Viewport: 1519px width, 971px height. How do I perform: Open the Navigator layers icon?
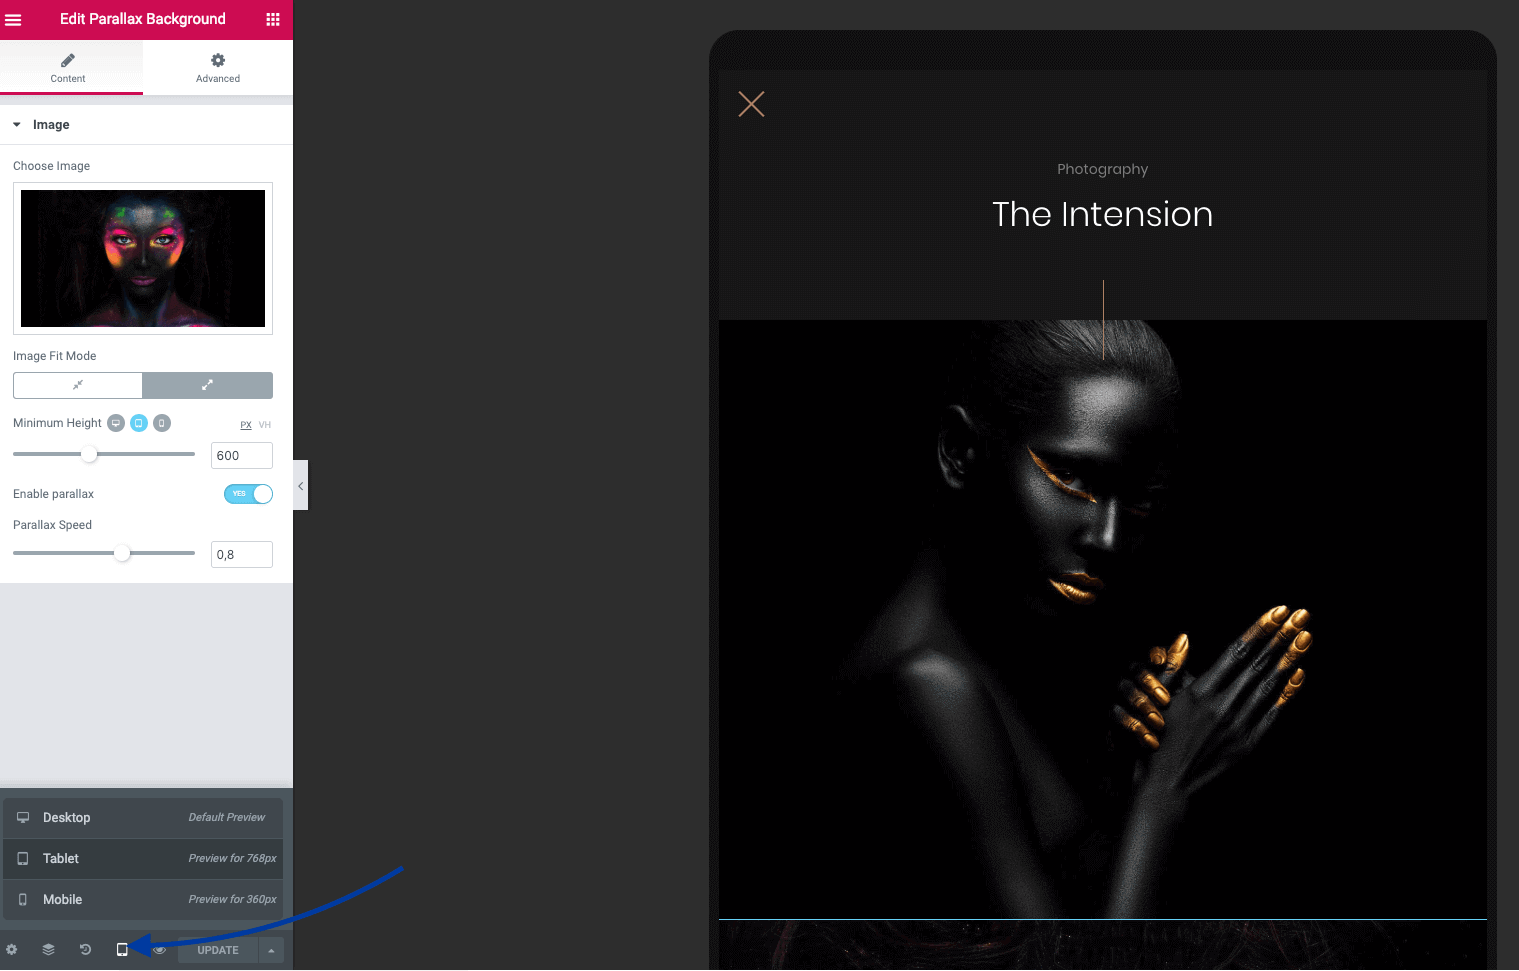48,950
